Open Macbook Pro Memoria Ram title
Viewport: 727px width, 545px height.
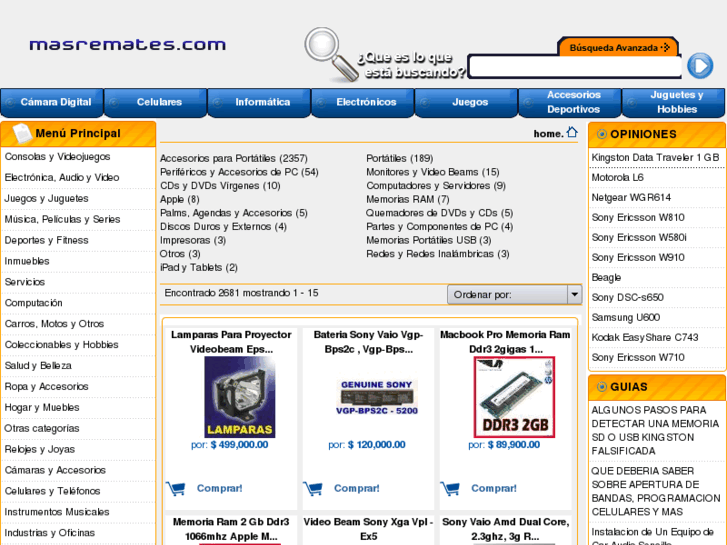[505, 342]
